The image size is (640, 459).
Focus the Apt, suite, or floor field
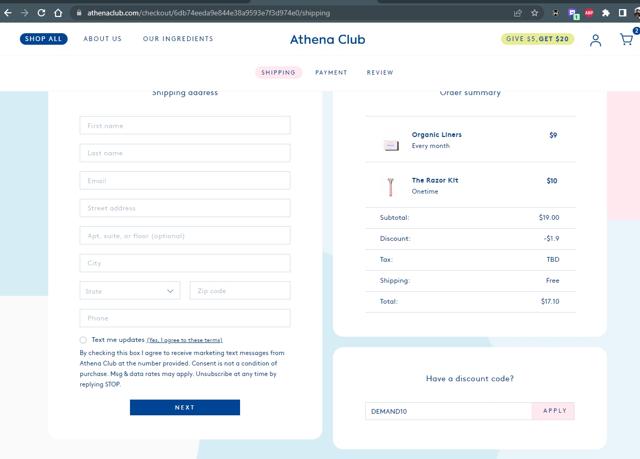pyautogui.click(x=185, y=236)
